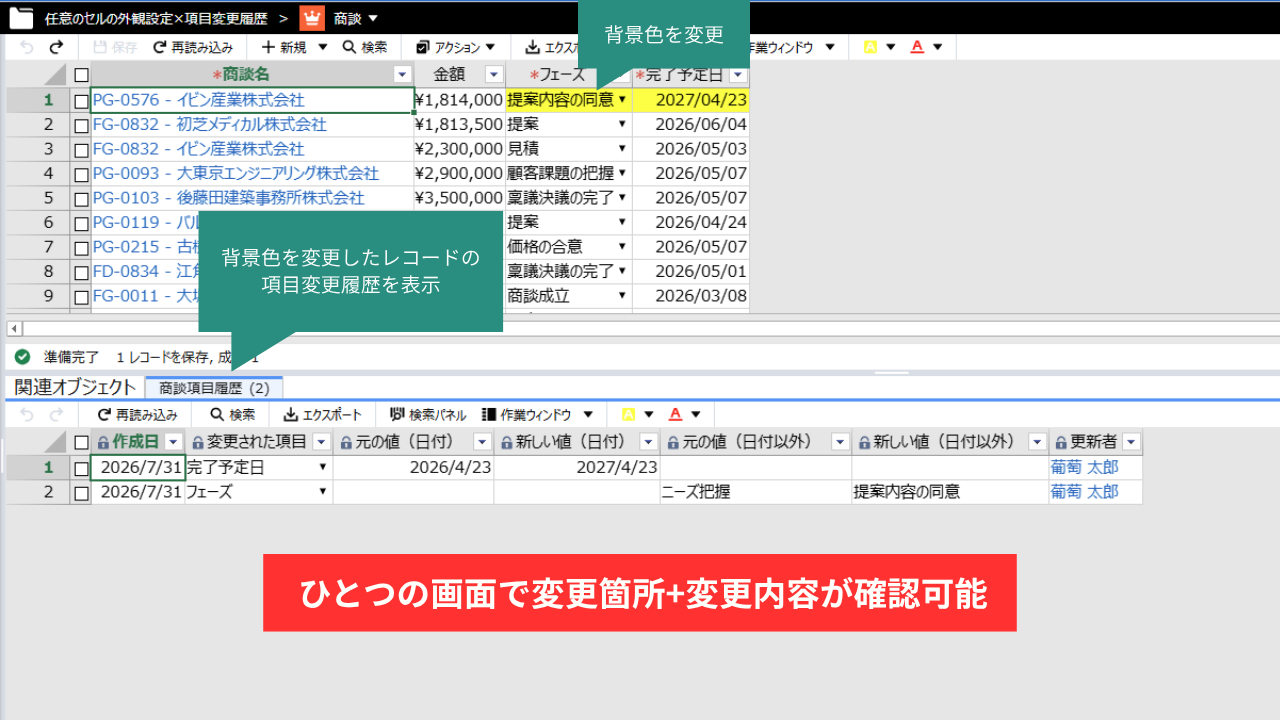Click エクスポート in the lower history toolbar

click(x=323, y=414)
